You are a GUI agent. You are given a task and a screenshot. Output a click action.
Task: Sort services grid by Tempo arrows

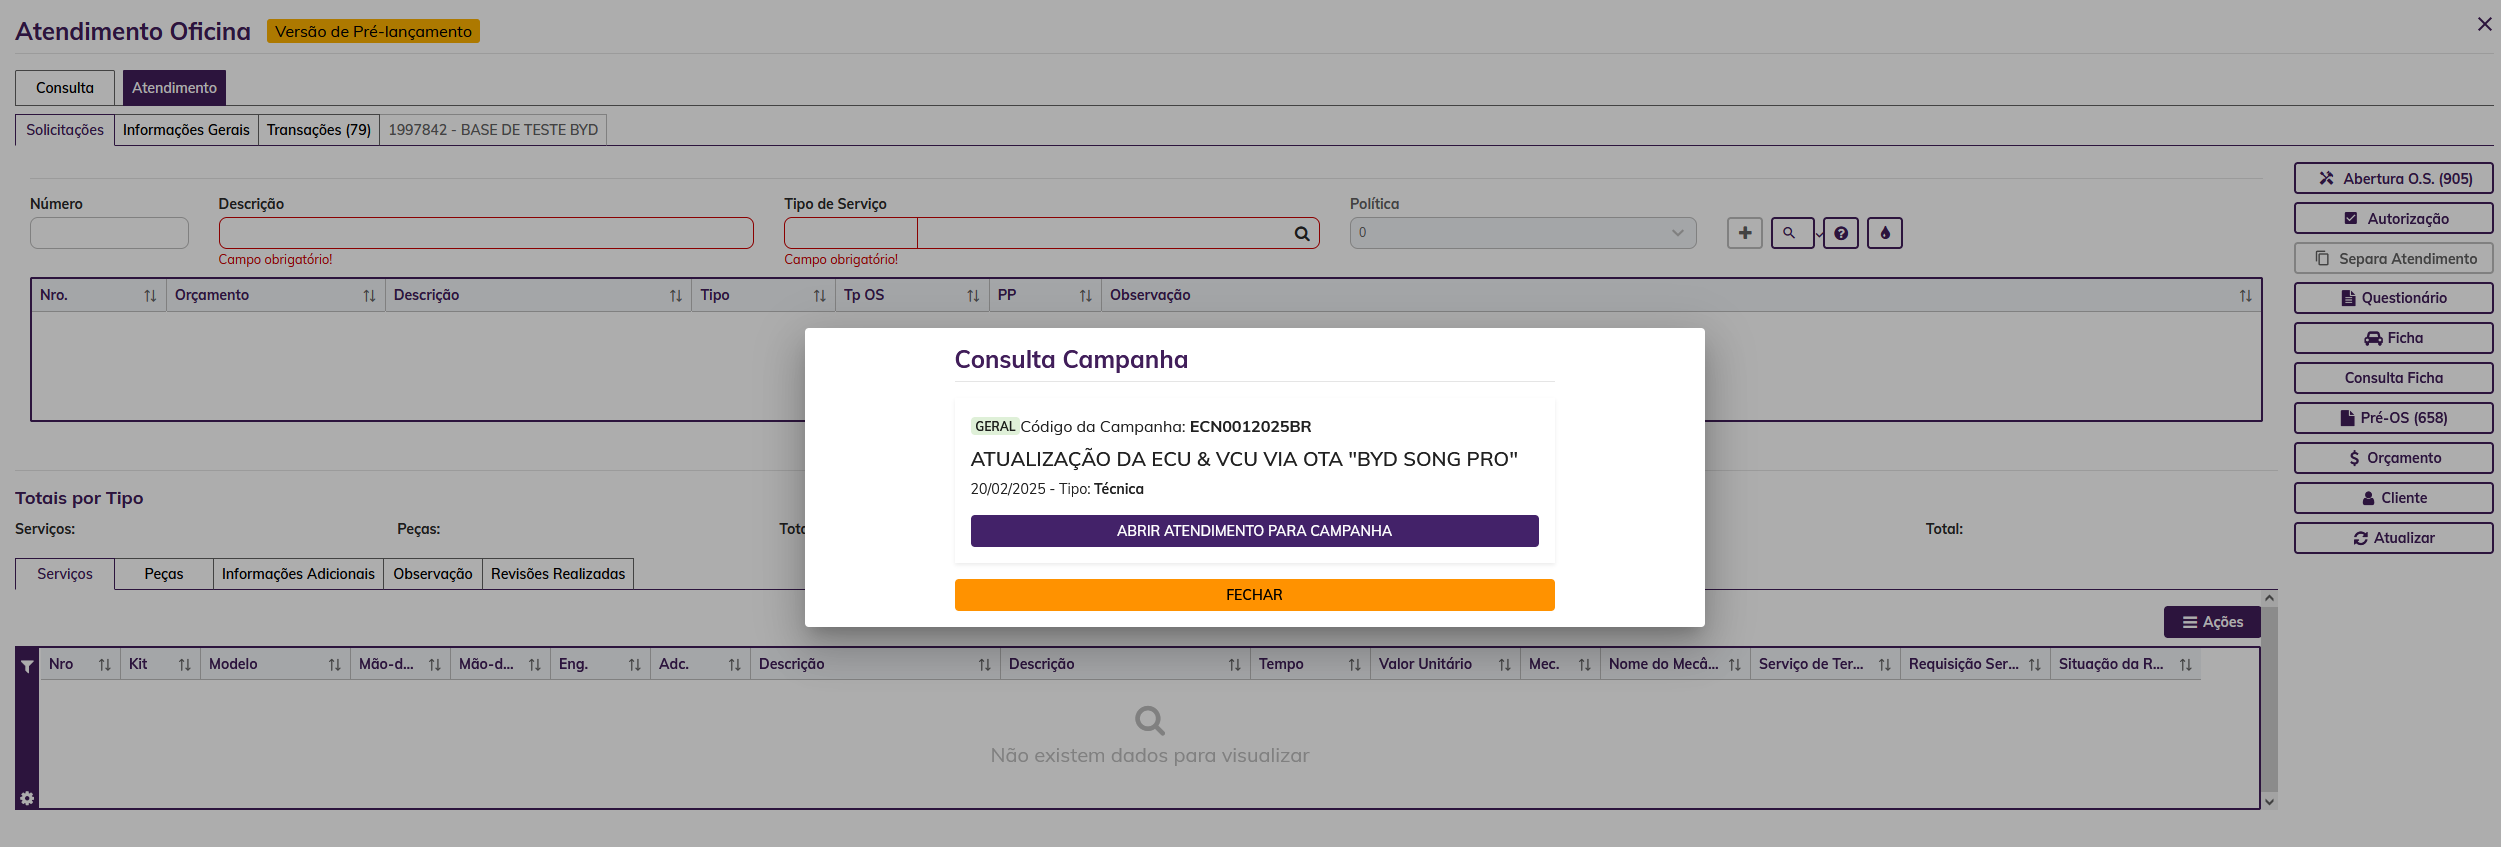click(x=1354, y=665)
